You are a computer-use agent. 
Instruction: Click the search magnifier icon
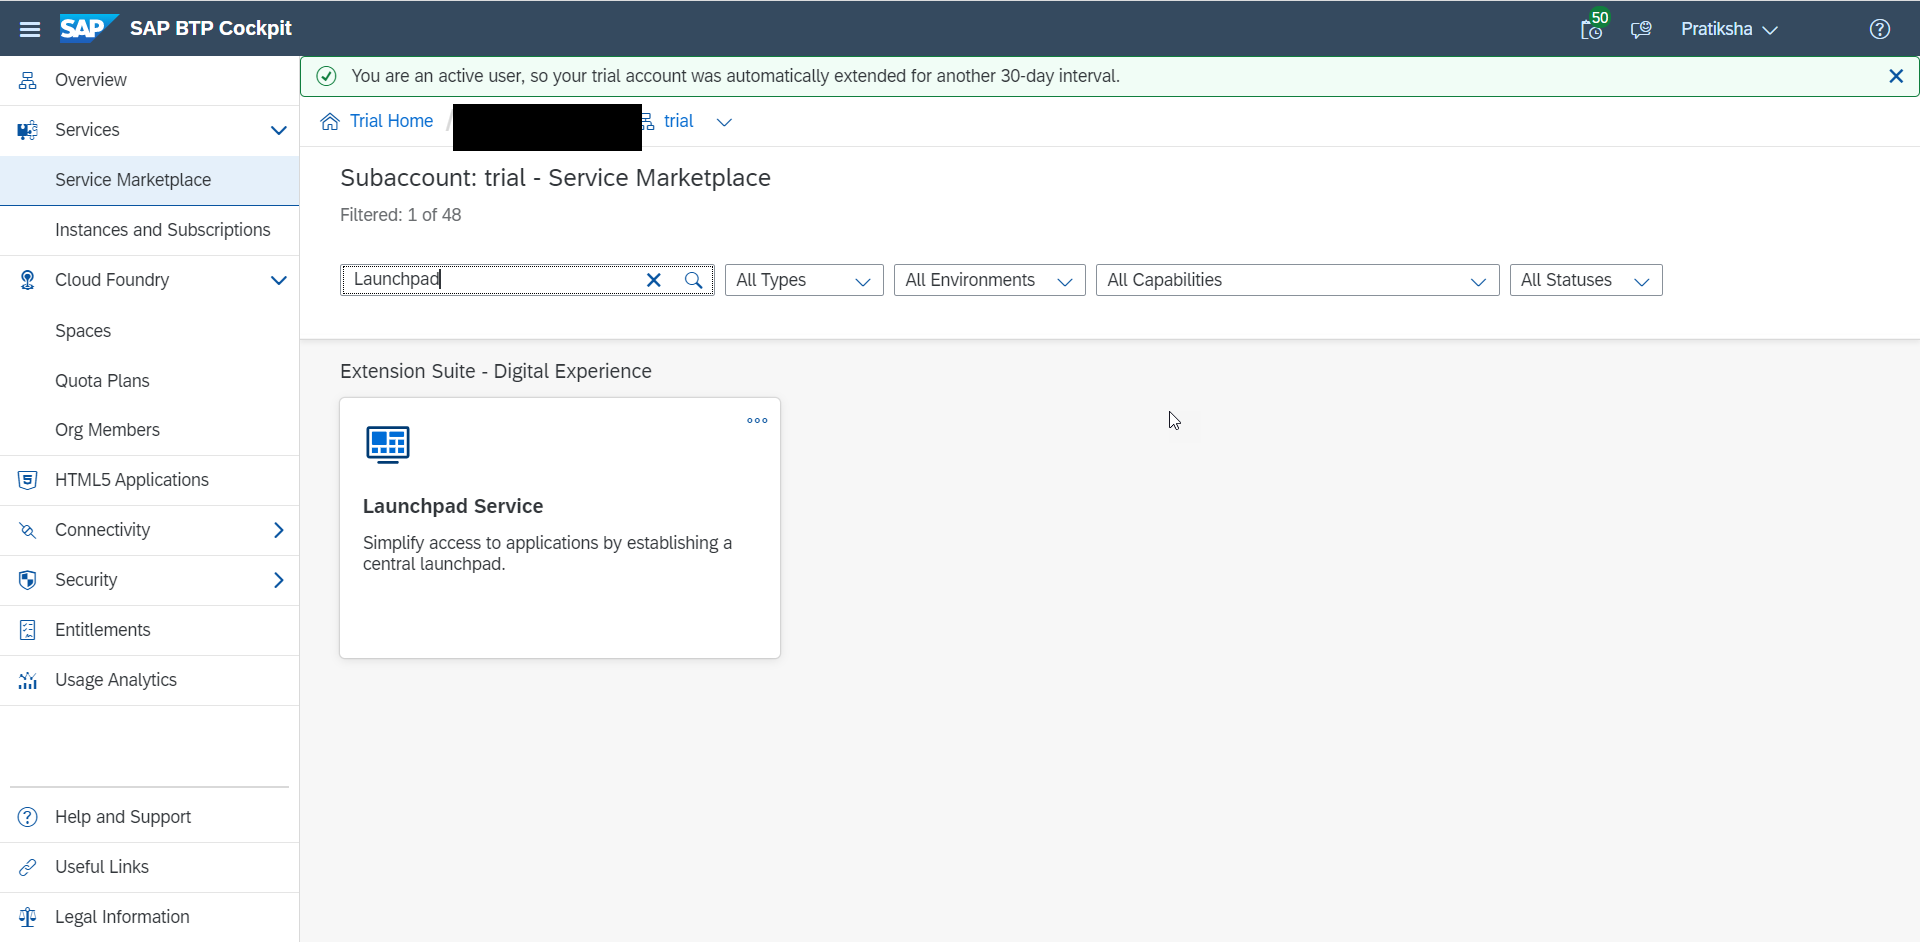(x=693, y=280)
